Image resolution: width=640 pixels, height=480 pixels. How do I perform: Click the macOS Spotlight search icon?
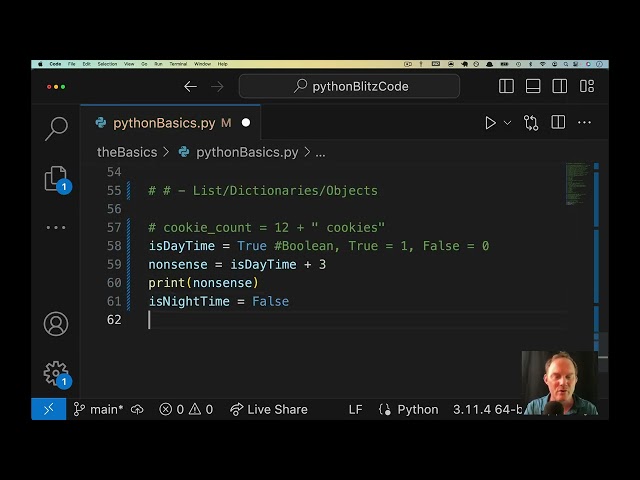(x=566, y=64)
